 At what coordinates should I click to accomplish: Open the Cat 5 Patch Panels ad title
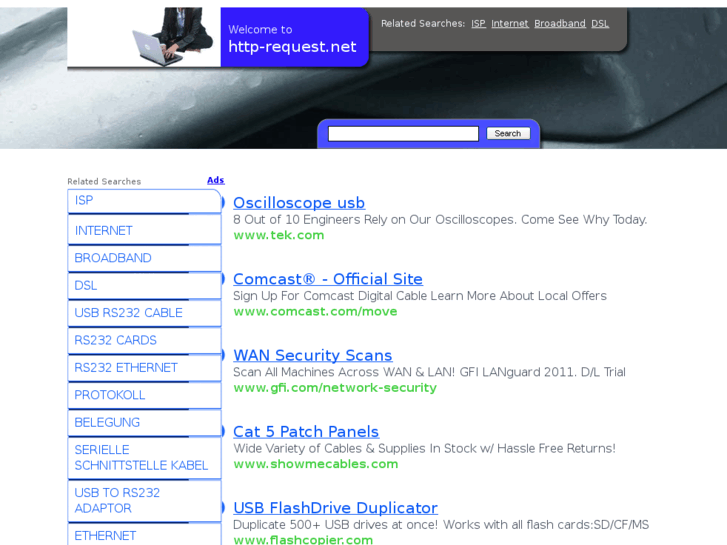[x=306, y=432]
